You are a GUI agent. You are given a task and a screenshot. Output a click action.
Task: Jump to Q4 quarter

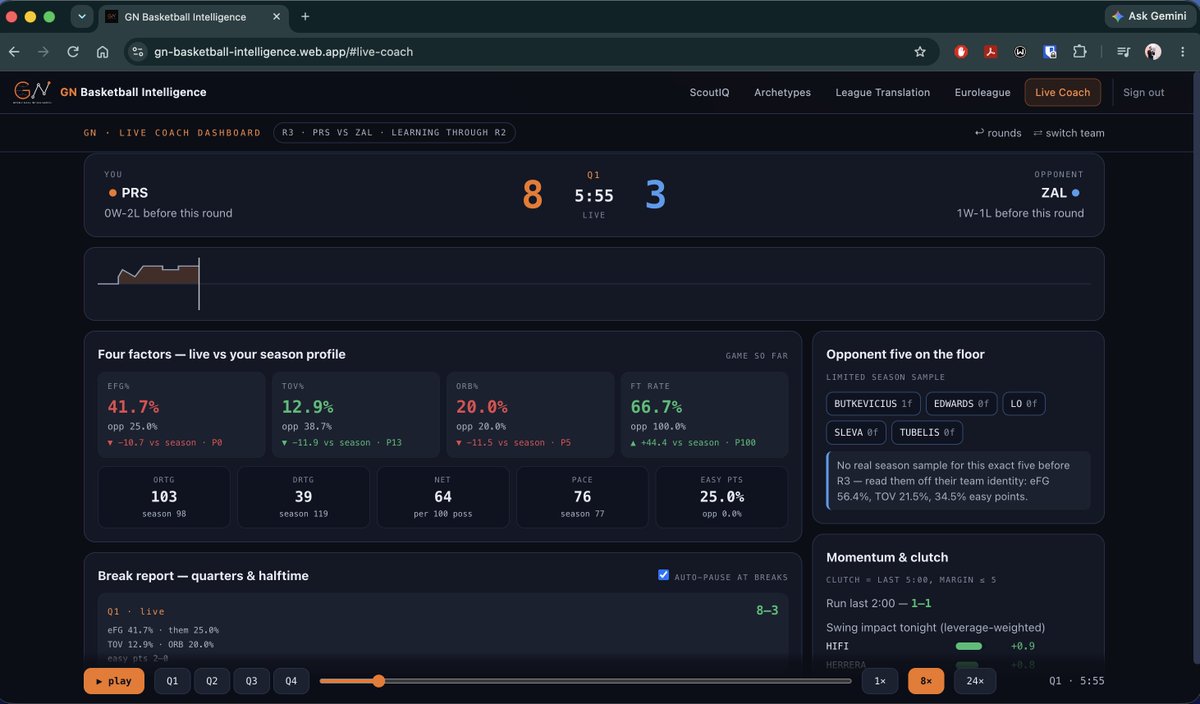[291, 681]
